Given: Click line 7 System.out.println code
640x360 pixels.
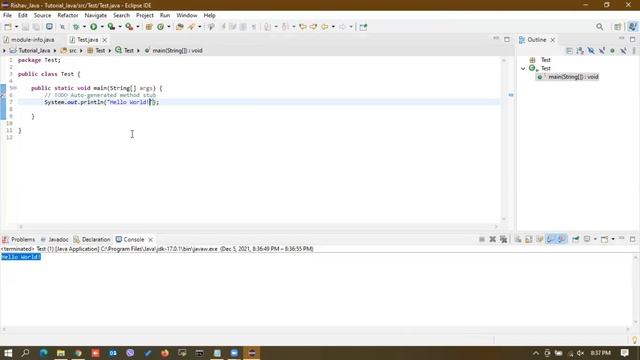Looking at the screenshot, I should coord(102,102).
